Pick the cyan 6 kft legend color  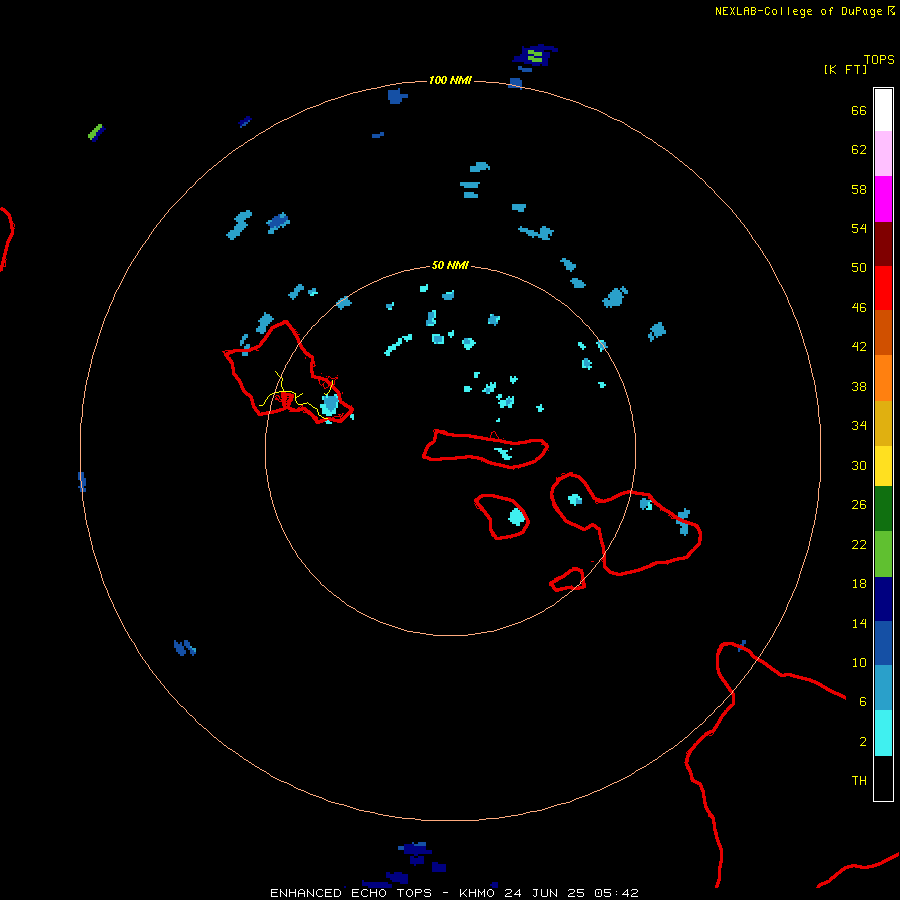pyautogui.click(x=883, y=733)
